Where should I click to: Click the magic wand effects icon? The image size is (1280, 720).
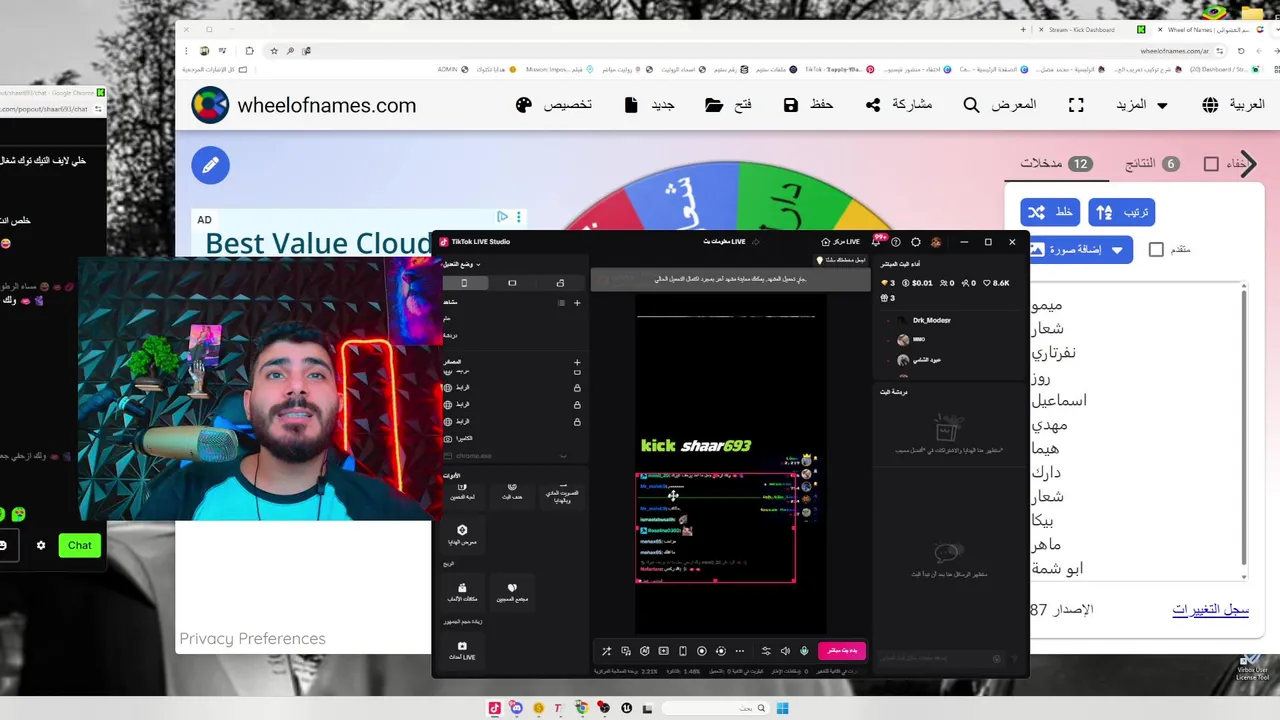pyautogui.click(x=606, y=651)
